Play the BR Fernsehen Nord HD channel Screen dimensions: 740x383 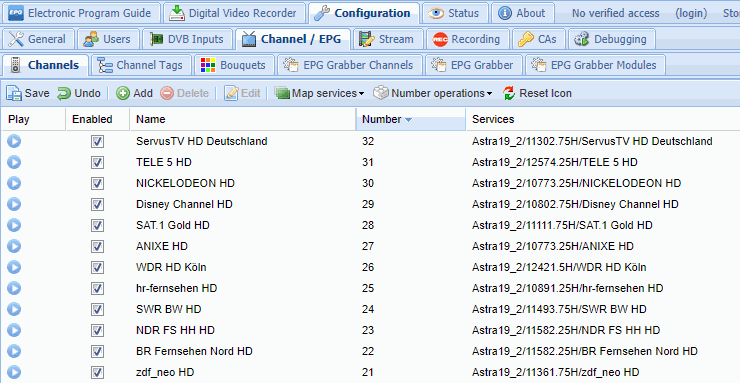14,351
